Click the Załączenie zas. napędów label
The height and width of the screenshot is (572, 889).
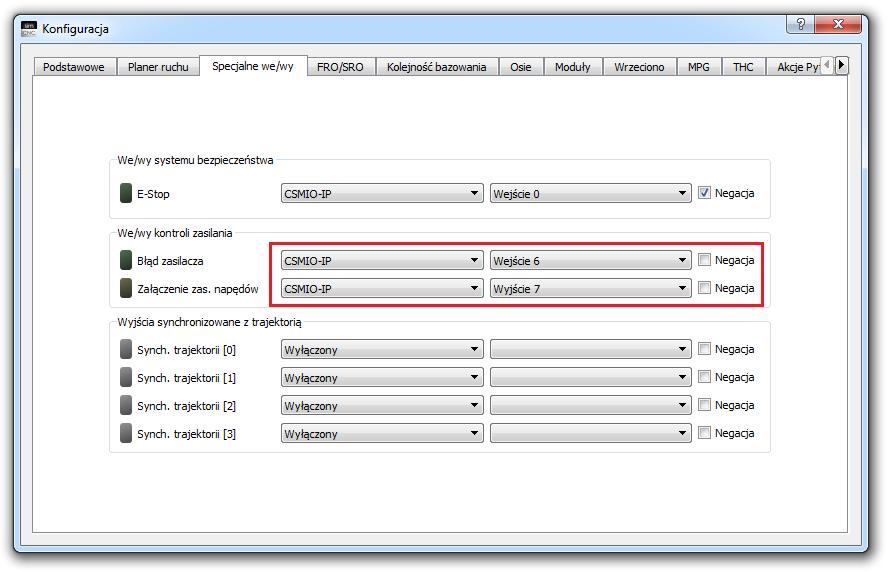[197, 289]
